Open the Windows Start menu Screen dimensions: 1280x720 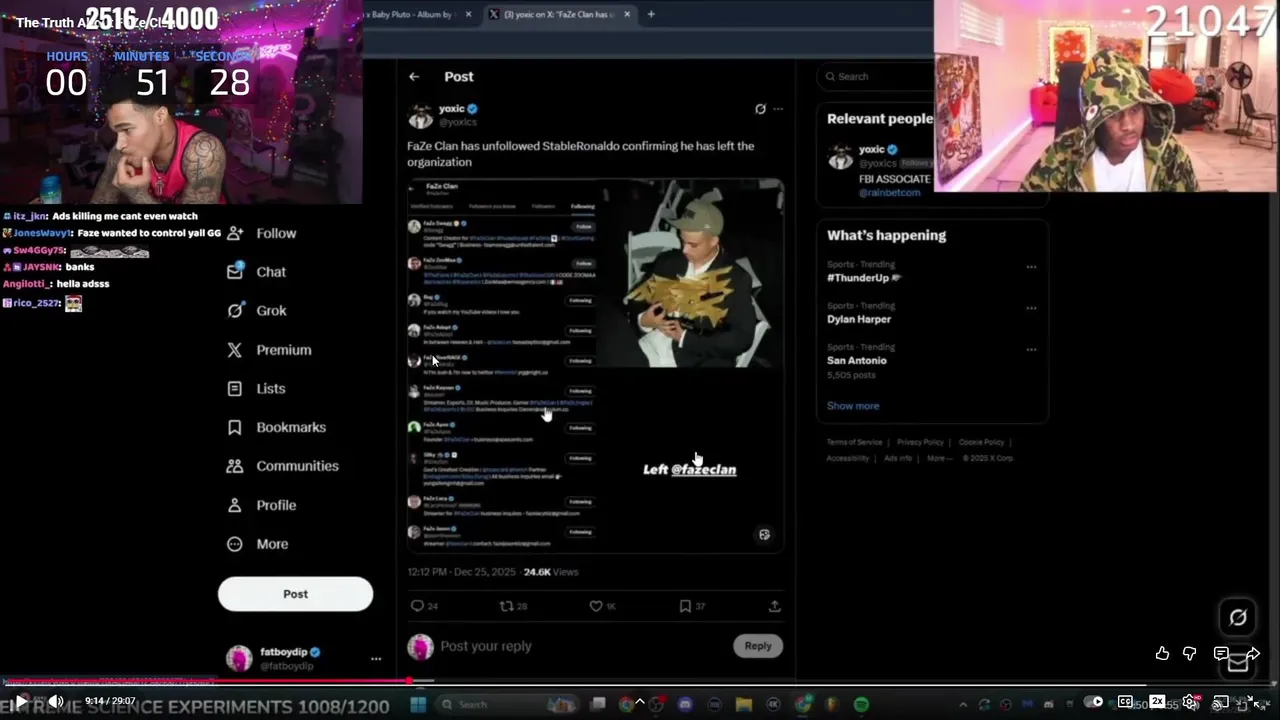click(x=418, y=704)
